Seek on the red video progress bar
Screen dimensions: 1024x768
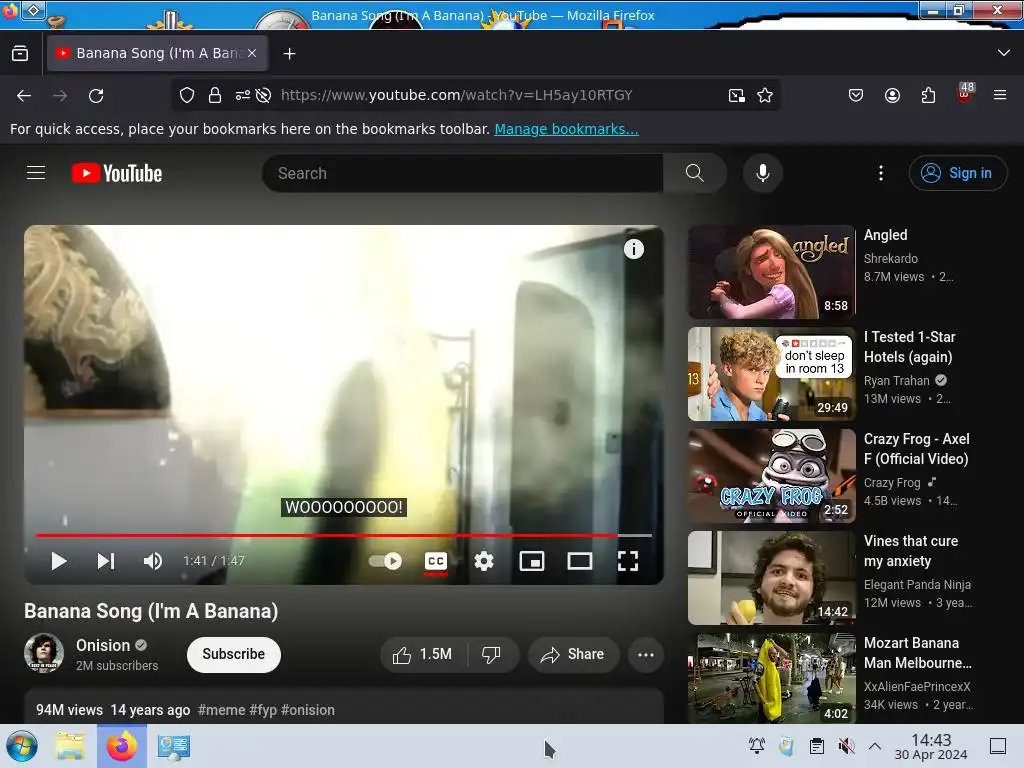[344, 536]
